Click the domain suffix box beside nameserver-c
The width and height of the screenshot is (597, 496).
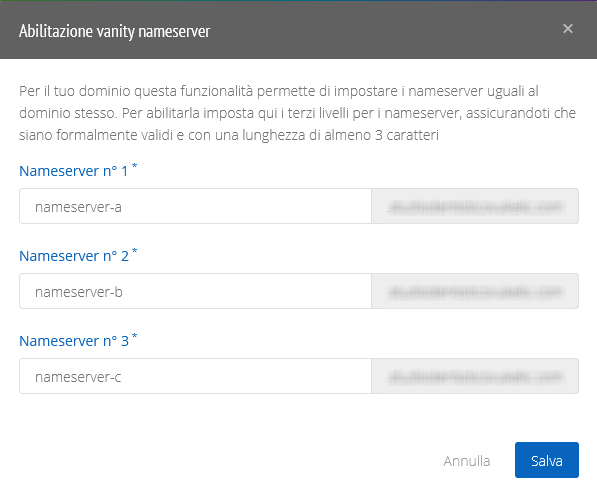(x=475, y=376)
